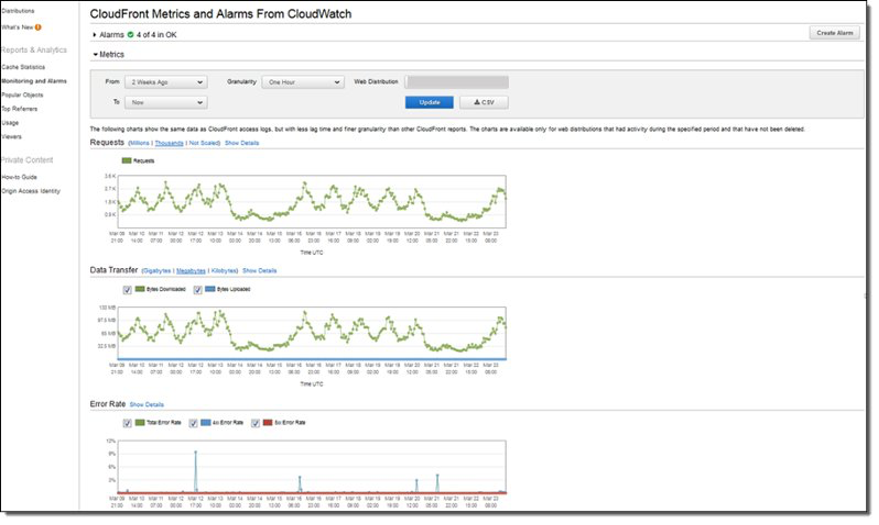Toggle the Total Error Rate checkbox
The image size is (879, 525).
coord(127,423)
